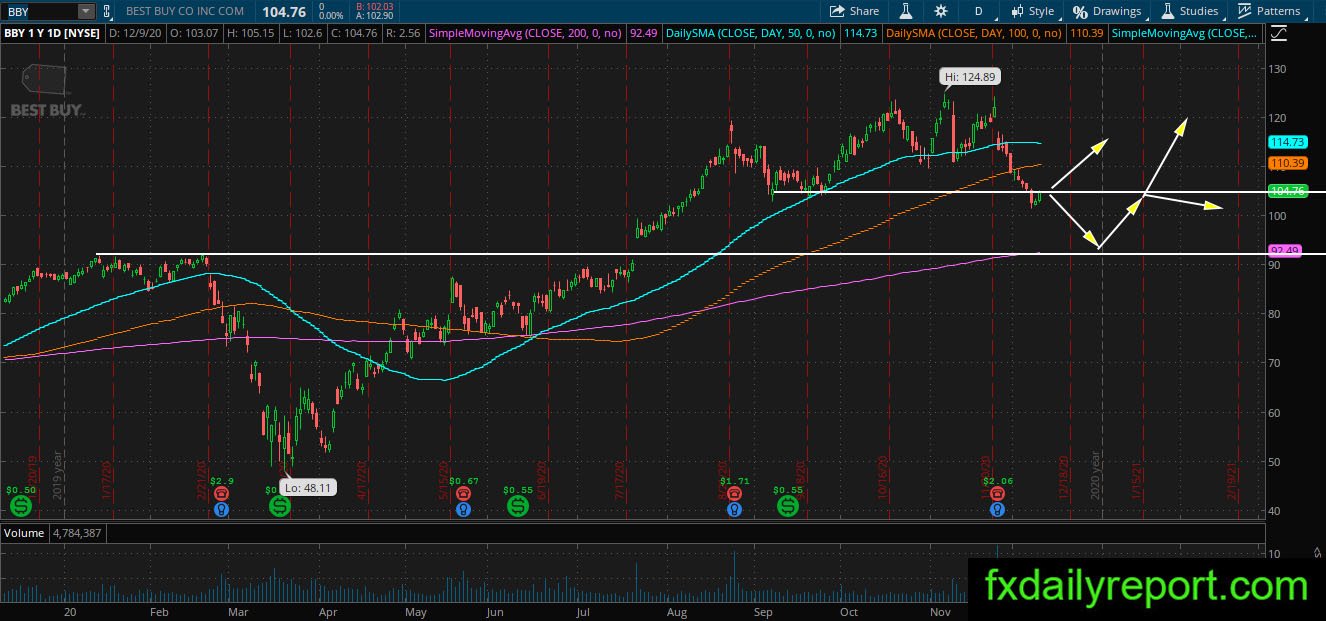The width and height of the screenshot is (1326, 621).
Task: Click the magenta 92.49 price axis tag
Action: point(1283,250)
